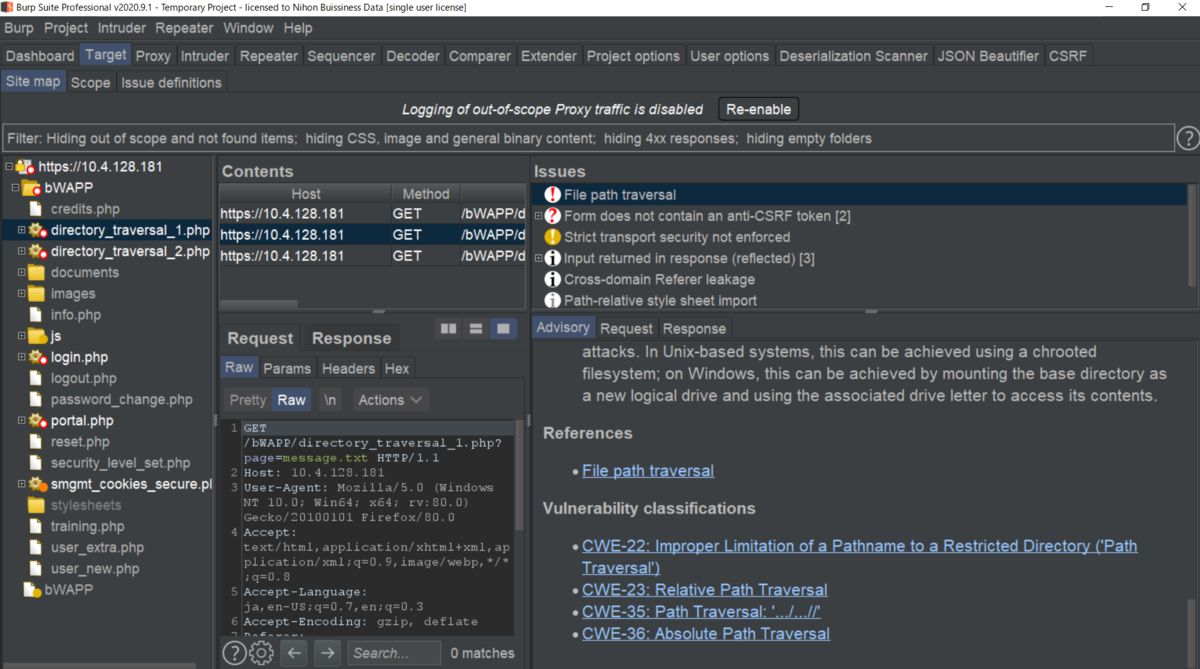Open CWE-23: Relative Path Traversal link
This screenshot has height=669, width=1200.
coord(705,590)
